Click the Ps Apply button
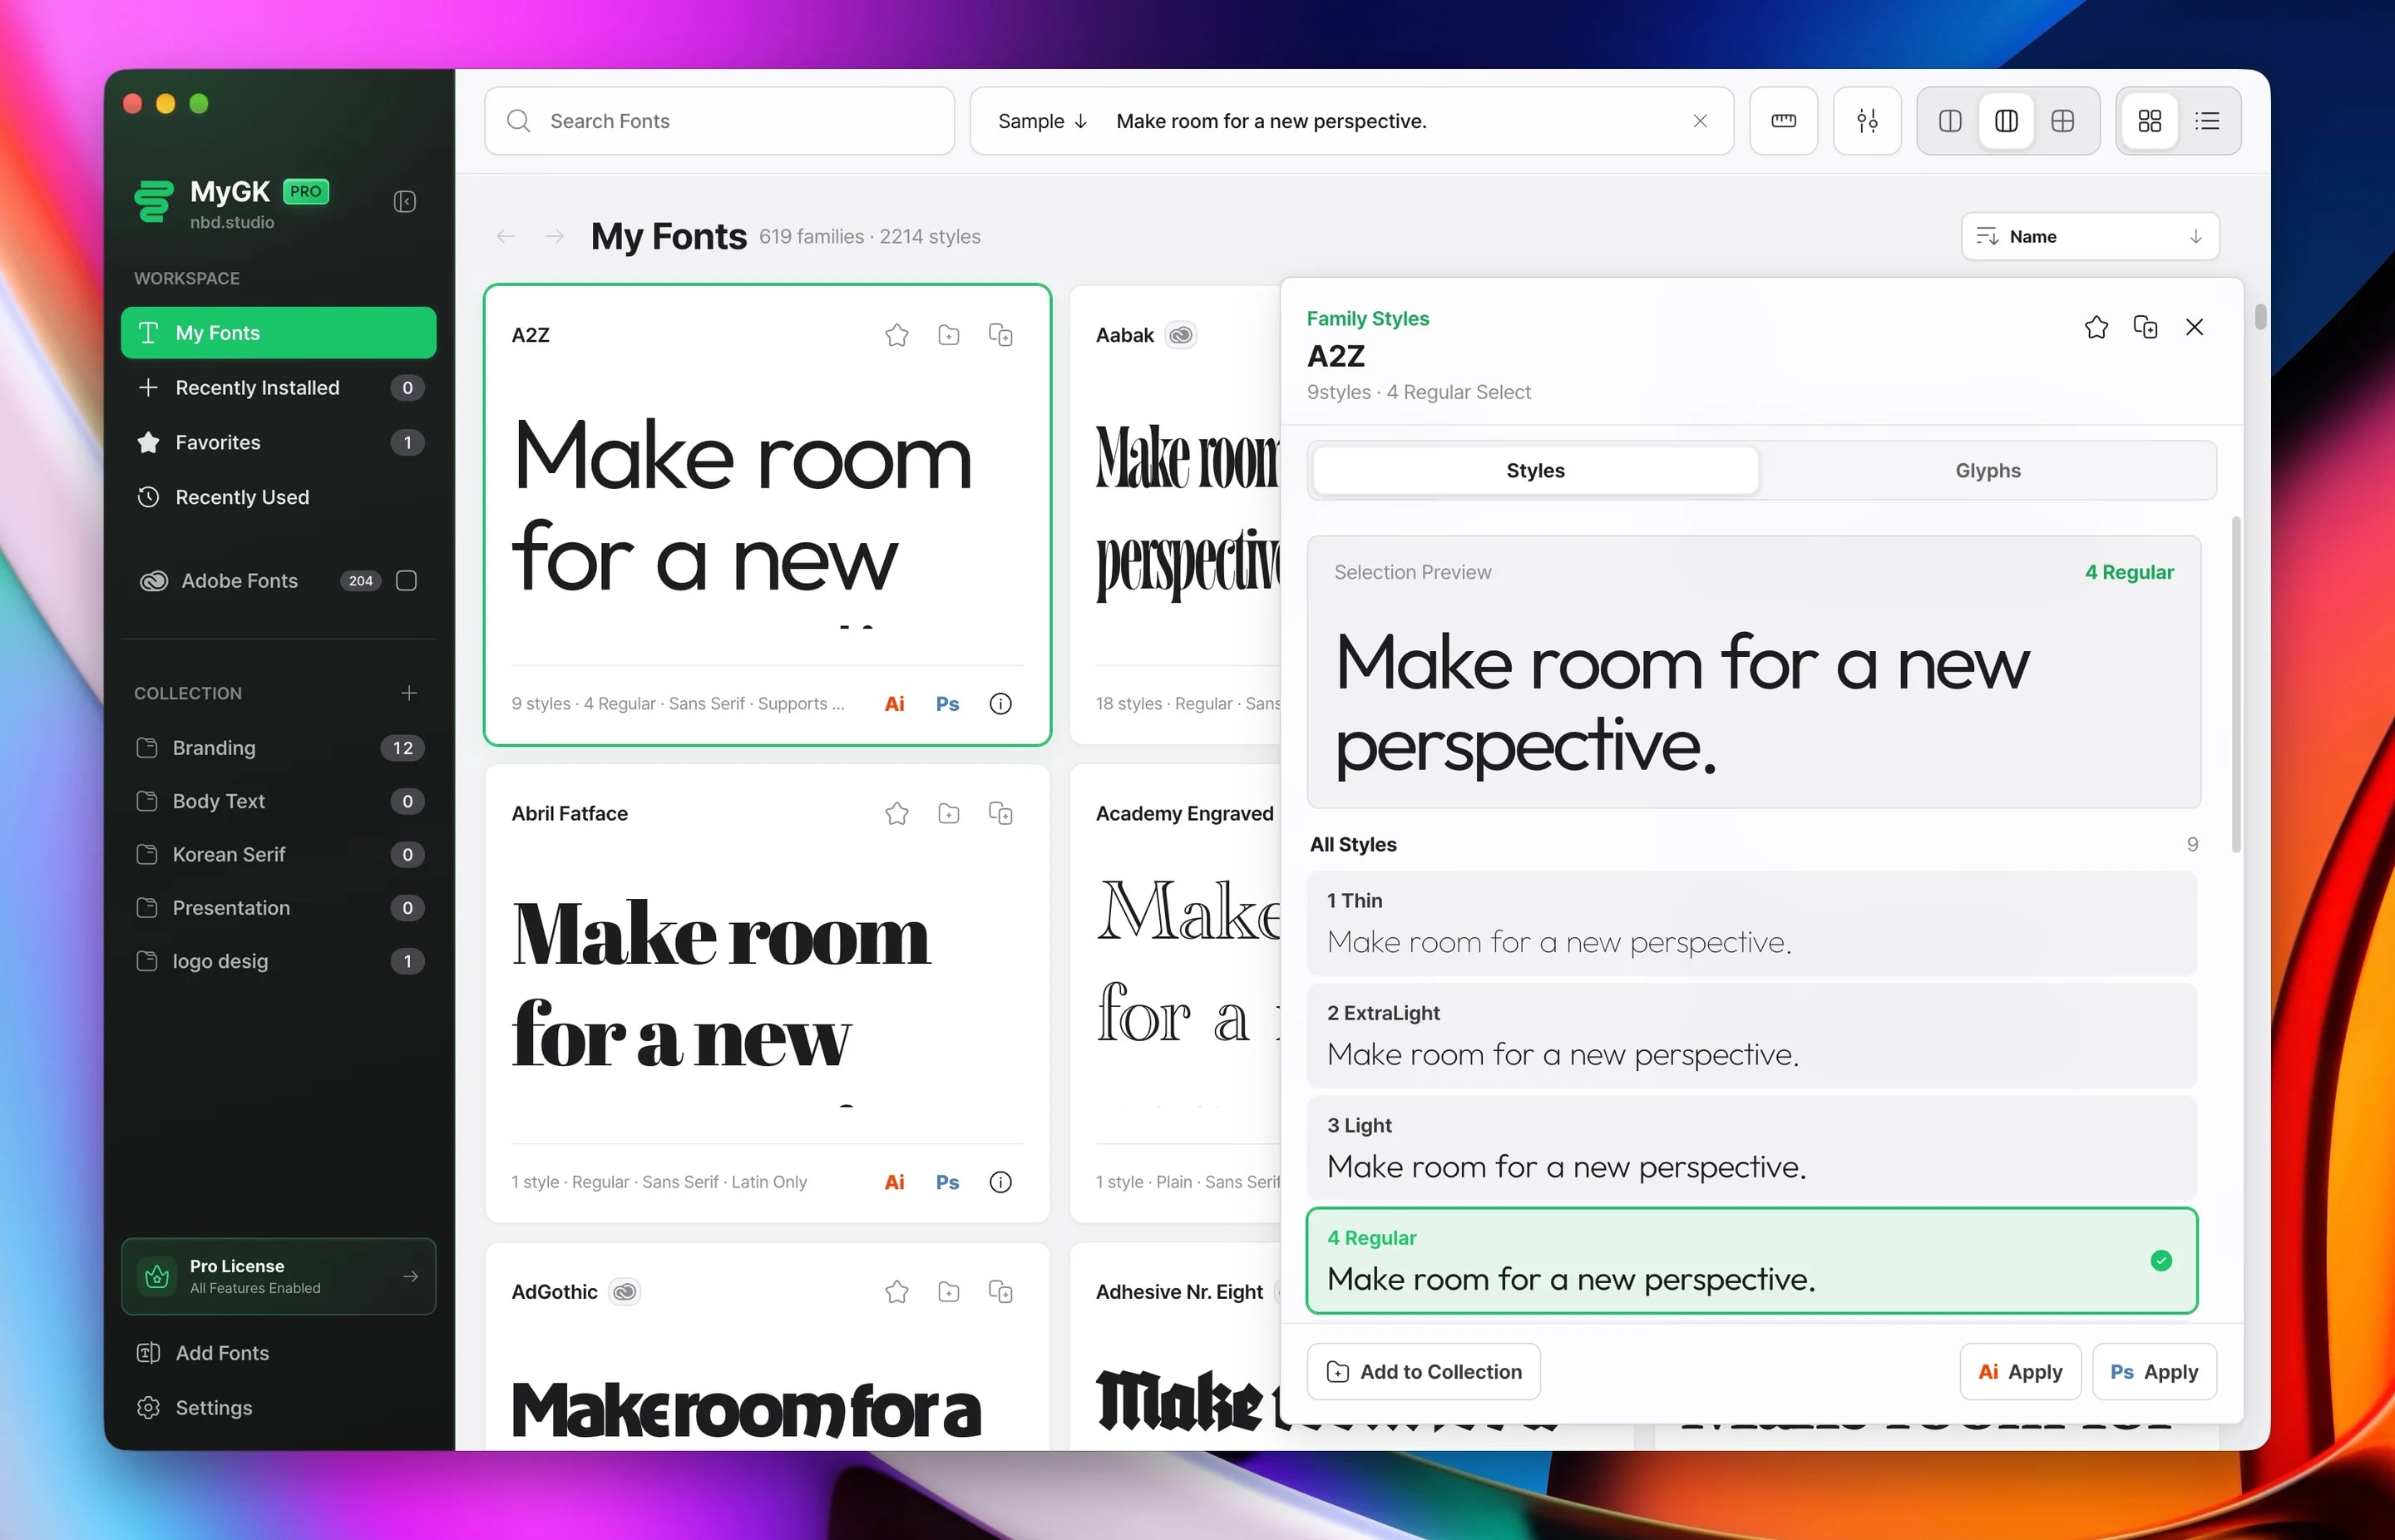Screen dimensions: 2395x1540 tap(2154, 1372)
